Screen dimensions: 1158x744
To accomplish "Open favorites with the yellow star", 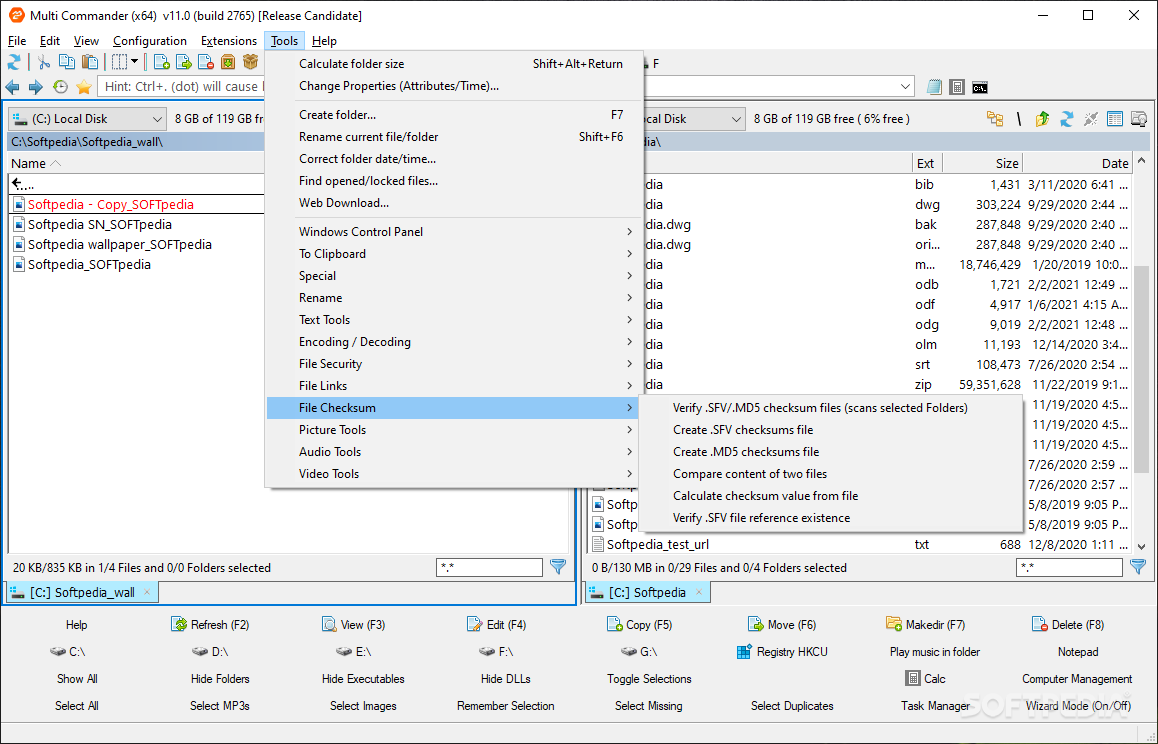I will 84,87.
